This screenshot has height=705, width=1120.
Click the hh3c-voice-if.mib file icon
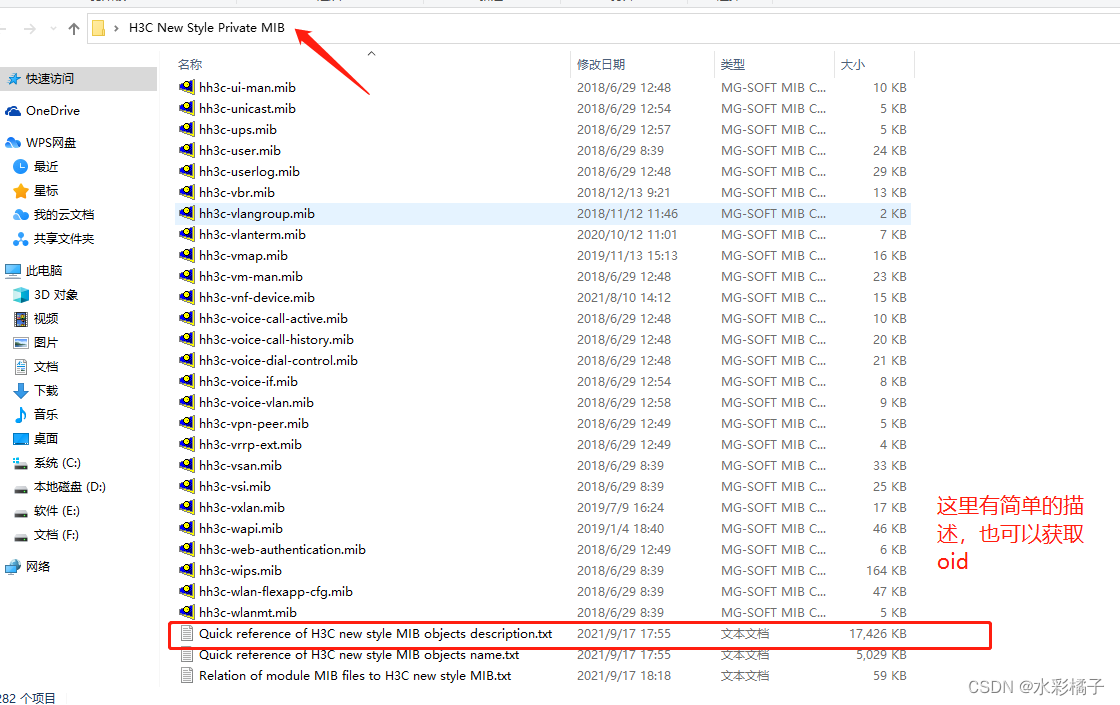[x=186, y=381]
